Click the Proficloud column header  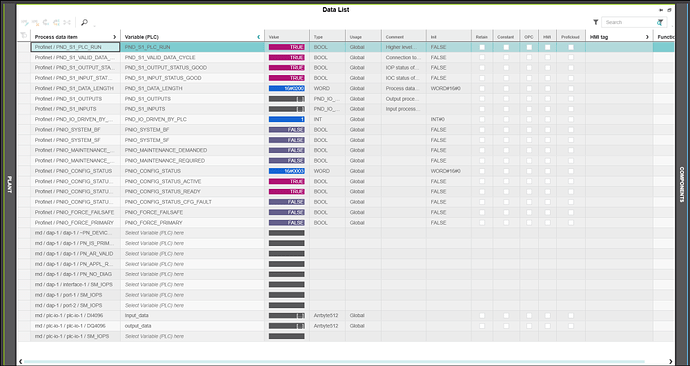pyautogui.click(x=571, y=37)
